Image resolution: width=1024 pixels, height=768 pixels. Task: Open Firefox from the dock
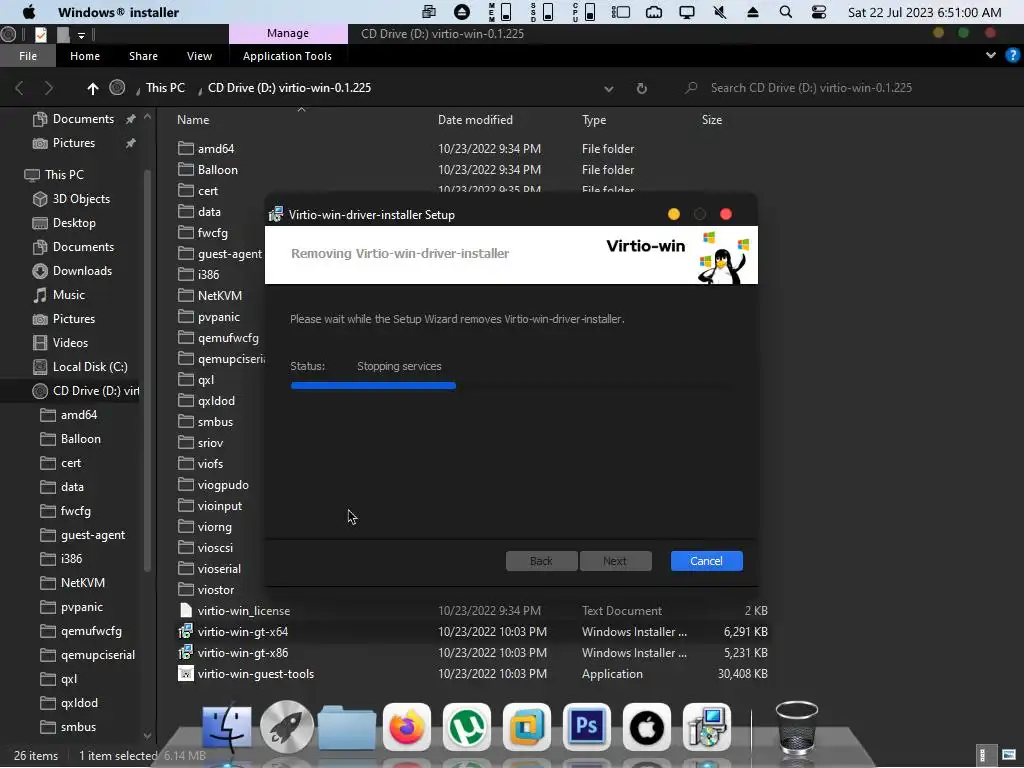(406, 727)
